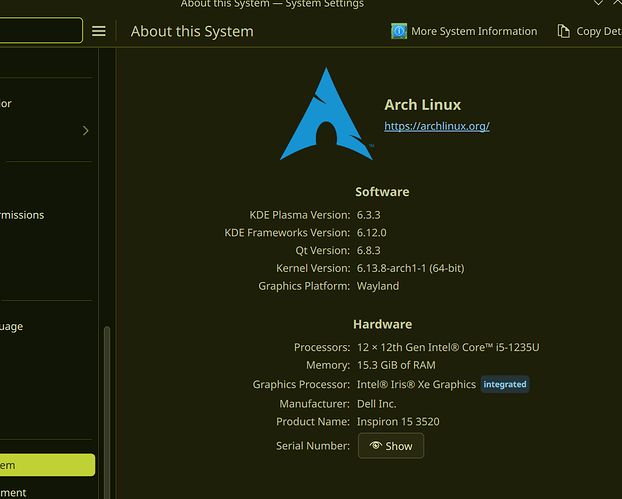The height and width of the screenshot is (499, 622).
Task: Click the Hardware section heading
Action: tap(382, 324)
